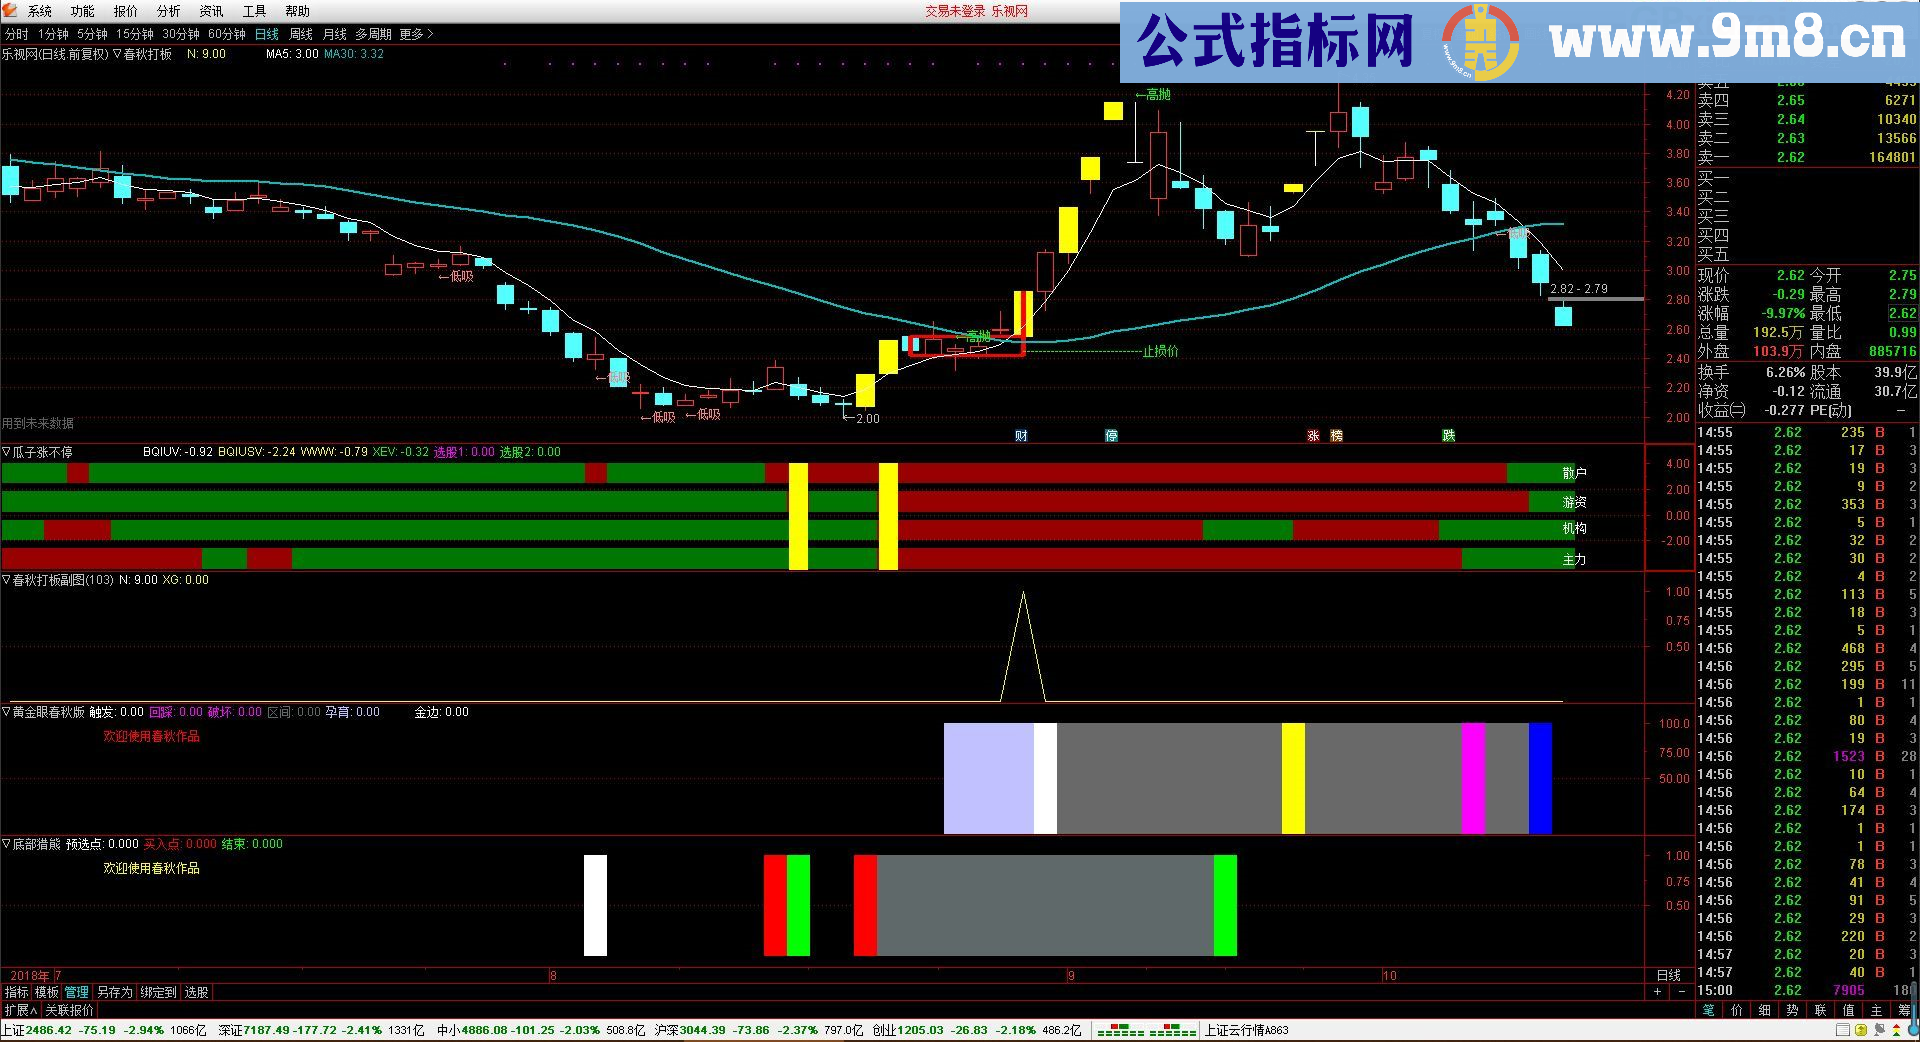This screenshot has width=1920, height=1042.
Task: Open the 细 detail tab
Action: pos(1765,1010)
